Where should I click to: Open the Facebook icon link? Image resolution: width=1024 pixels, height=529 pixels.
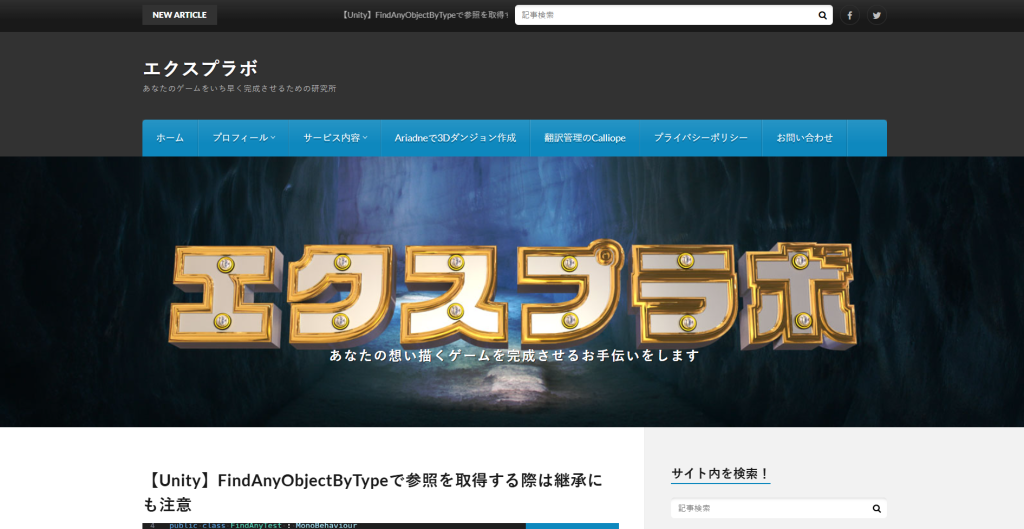point(849,15)
